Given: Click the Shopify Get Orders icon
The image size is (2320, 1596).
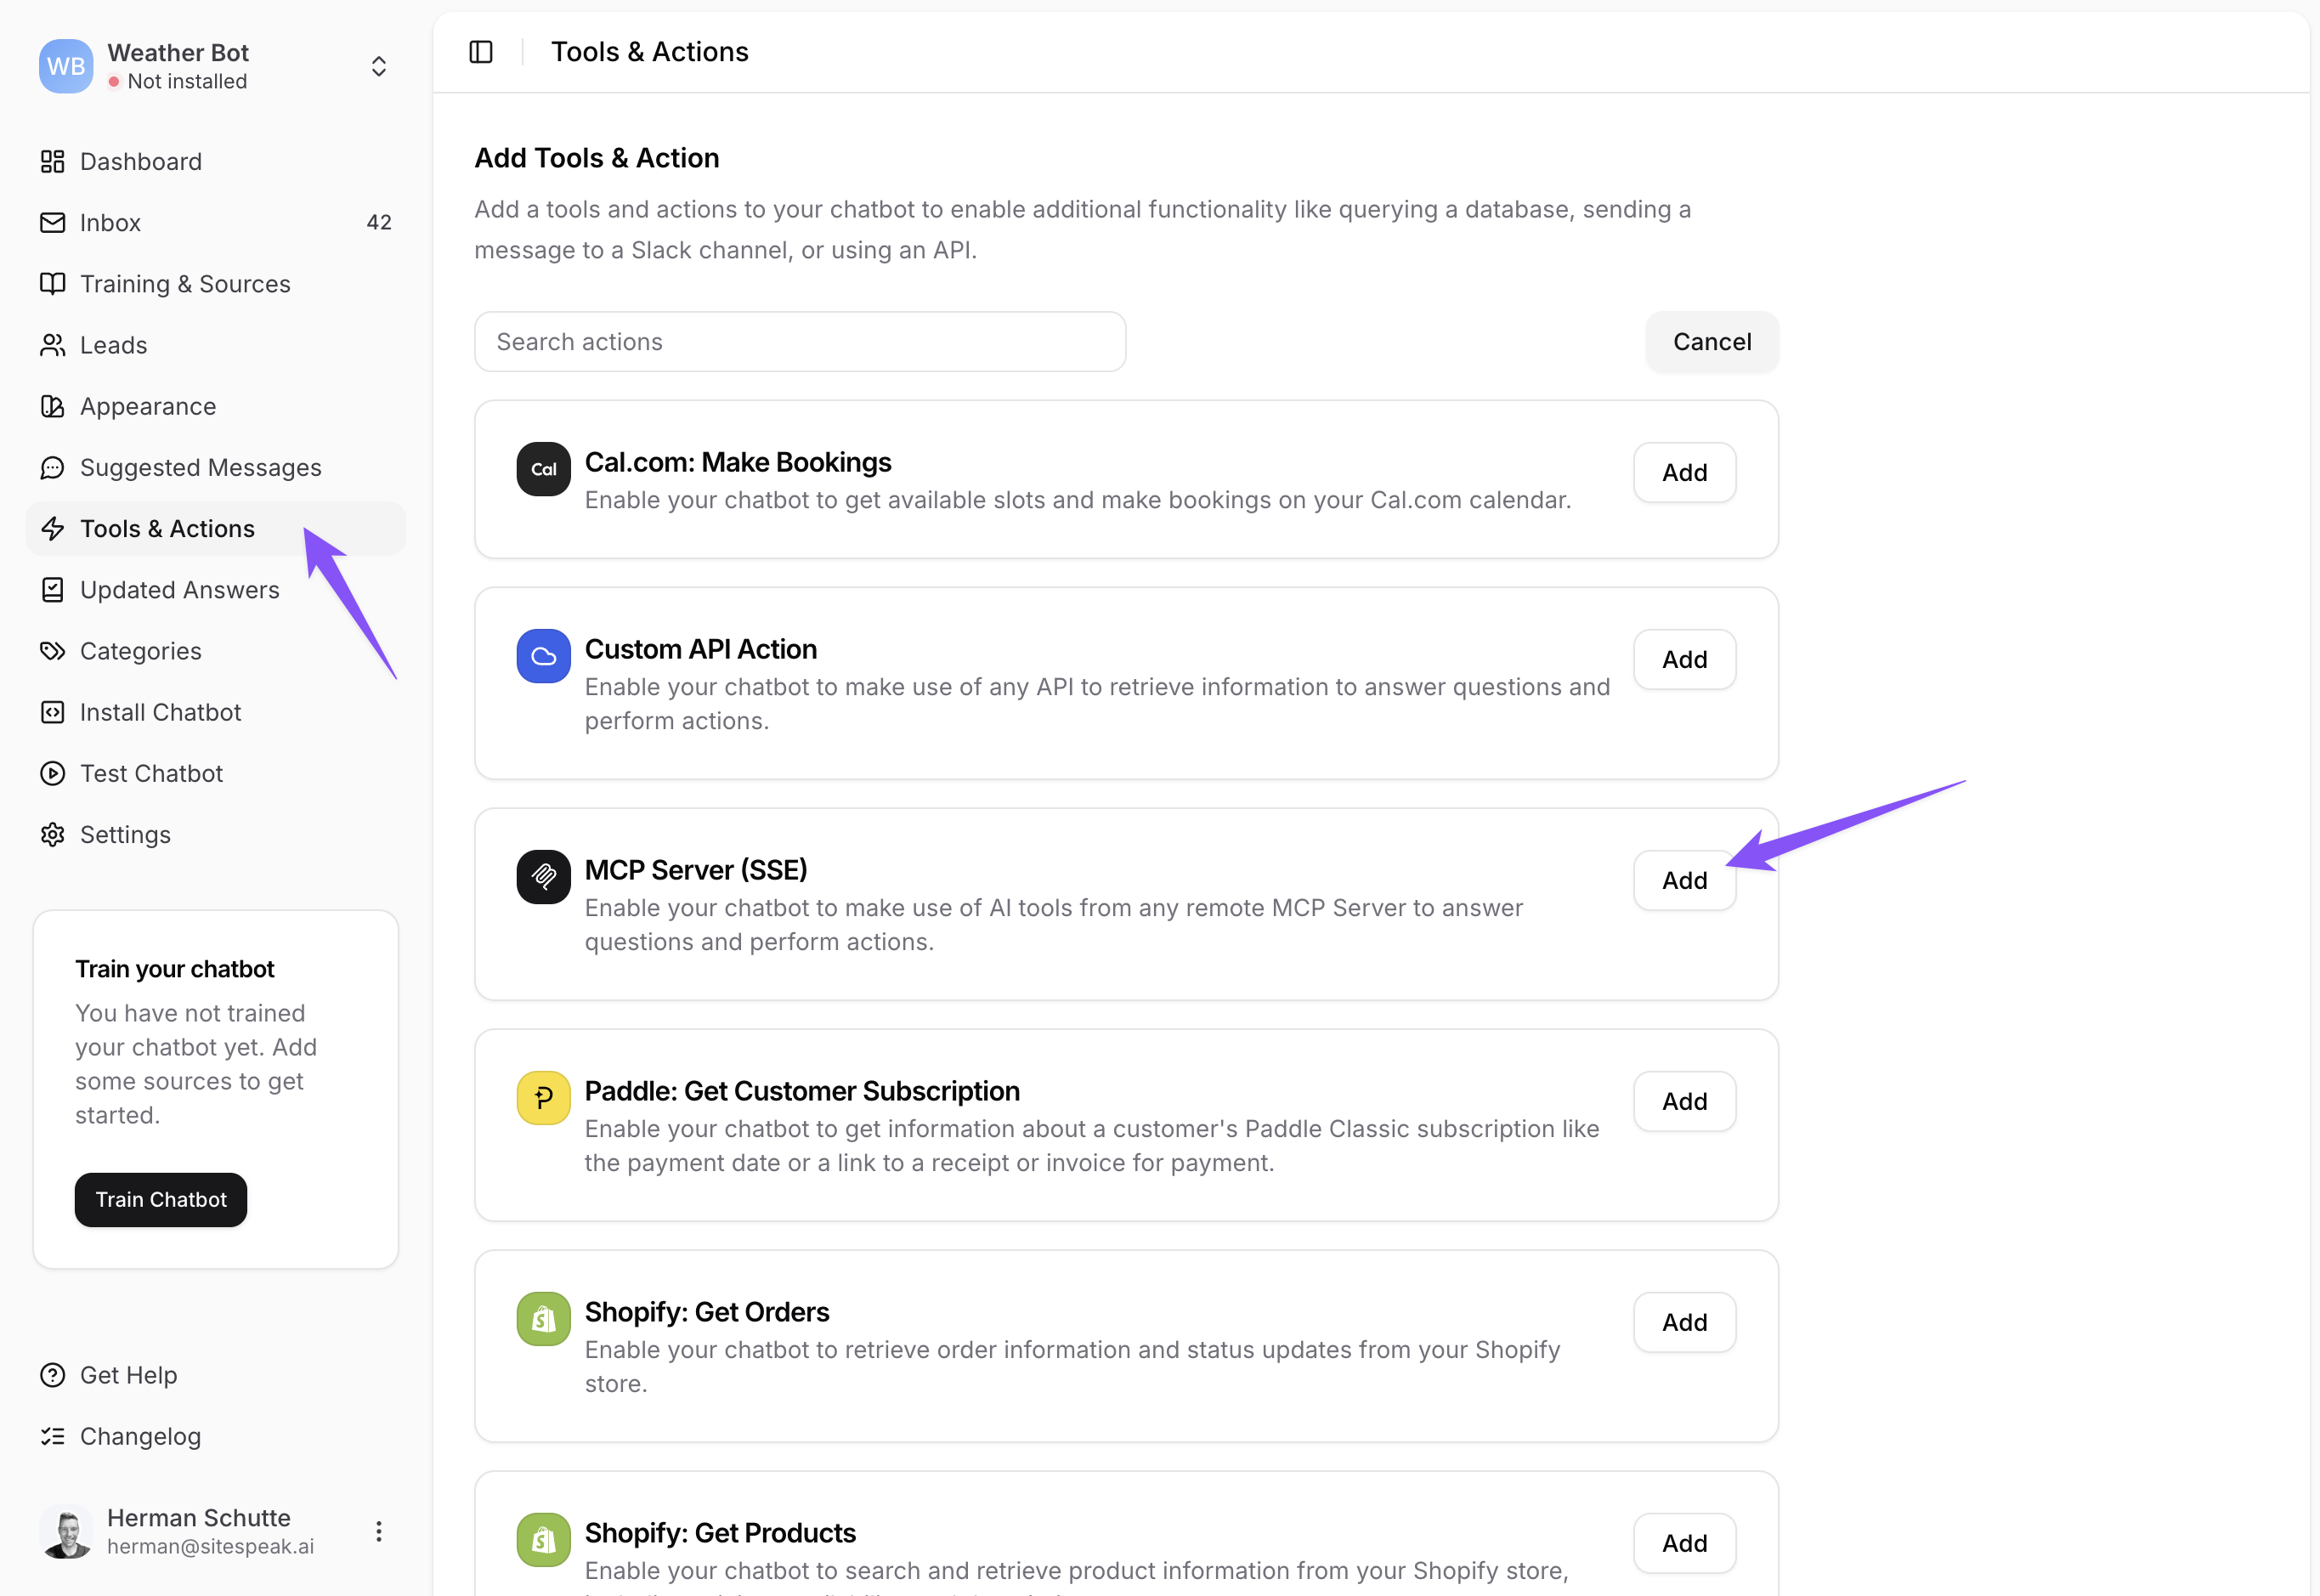Looking at the screenshot, I should 543,1319.
